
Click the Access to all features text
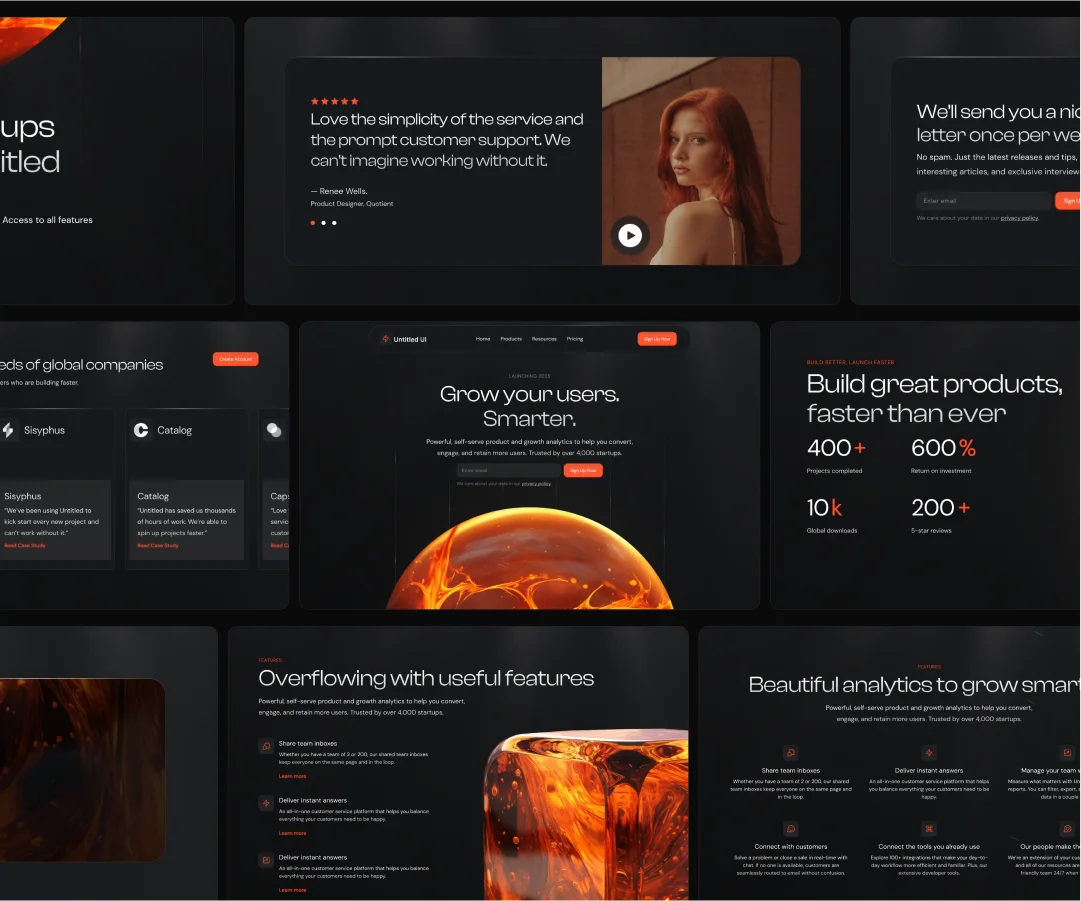coord(48,220)
